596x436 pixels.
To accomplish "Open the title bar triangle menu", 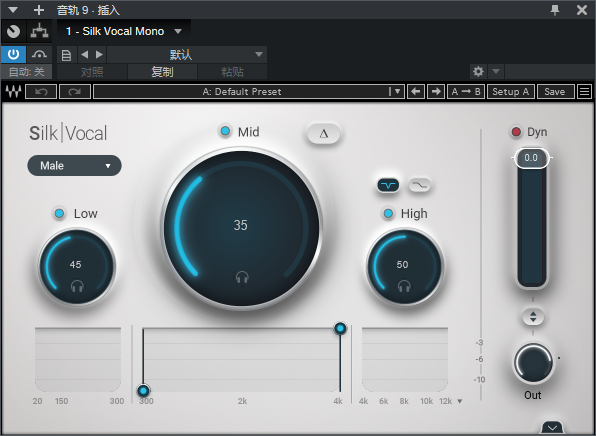I will pyautogui.click(x=13, y=10).
